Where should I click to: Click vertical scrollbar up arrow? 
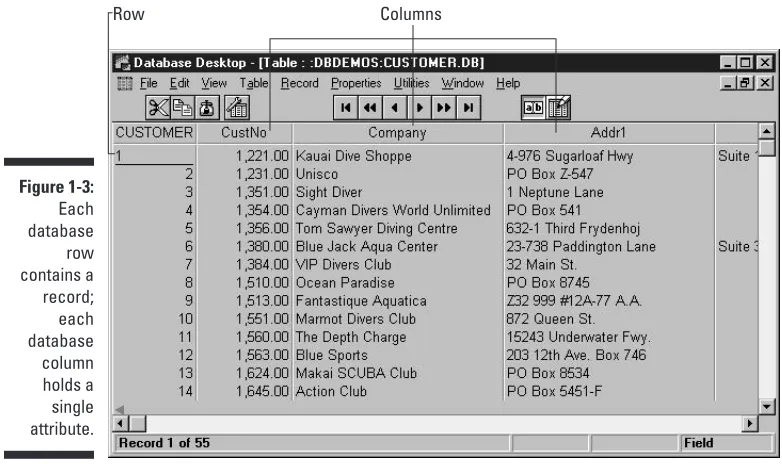tap(767, 131)
